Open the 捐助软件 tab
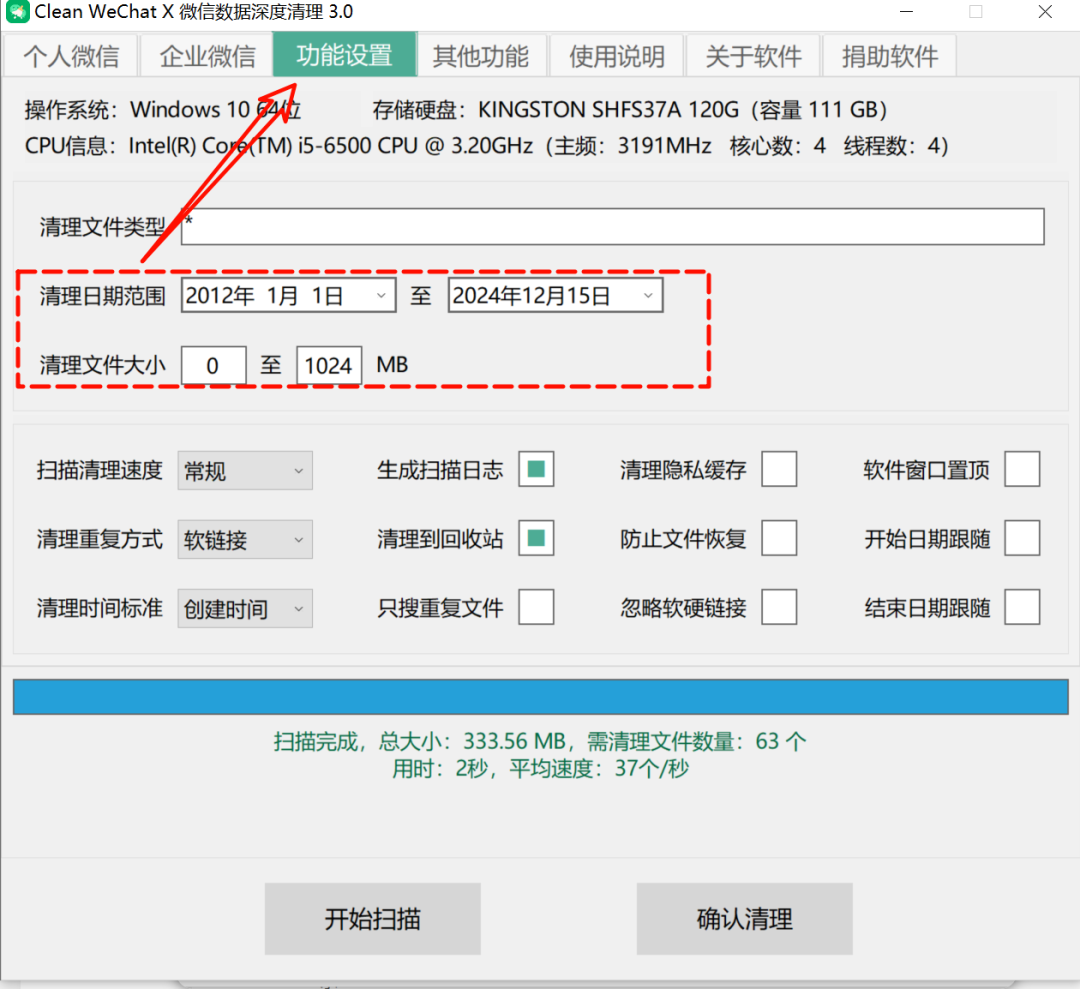 [888, 56]
